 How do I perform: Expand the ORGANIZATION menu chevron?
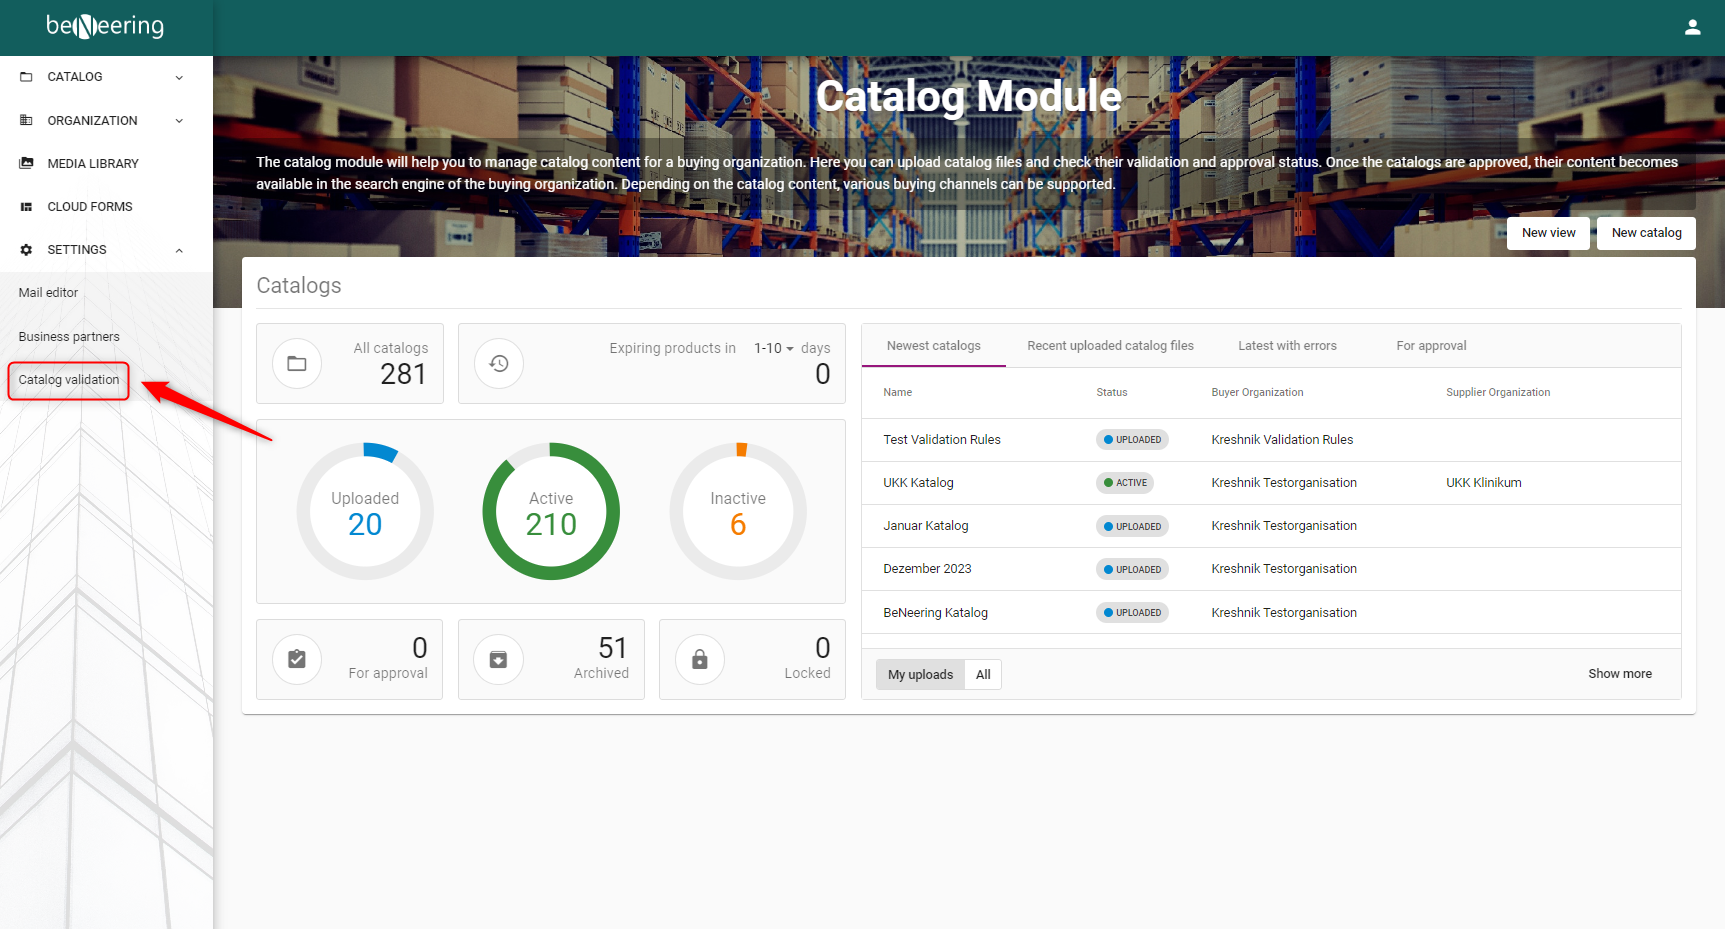[179, 121]
